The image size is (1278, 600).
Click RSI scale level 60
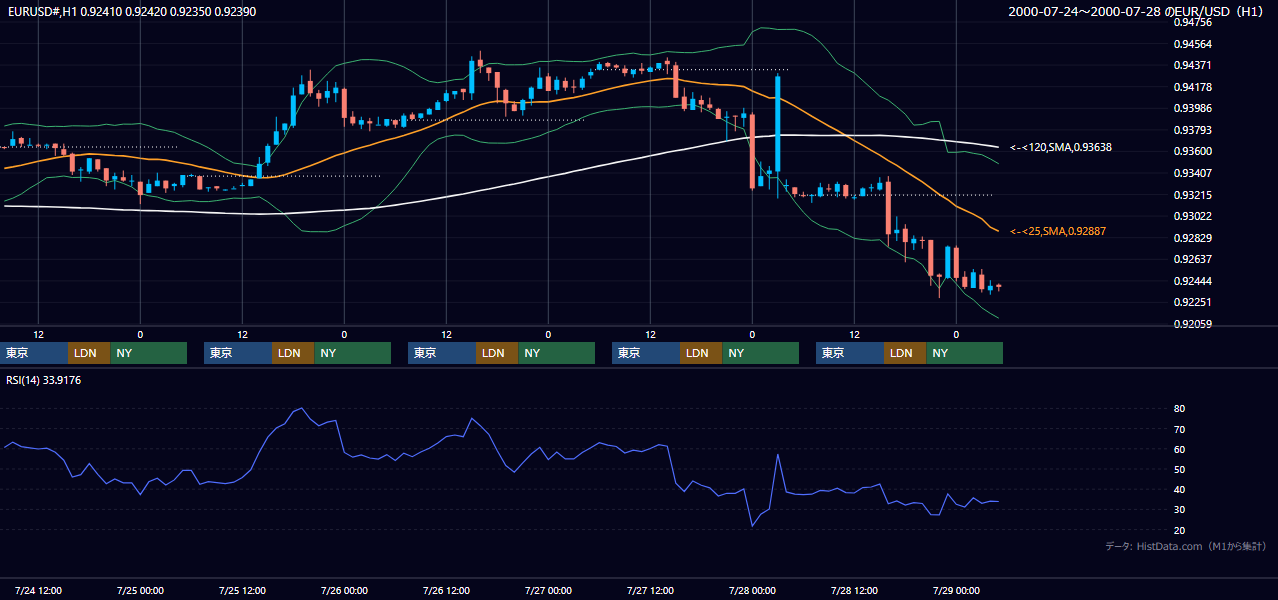(x=1179, y=449)
